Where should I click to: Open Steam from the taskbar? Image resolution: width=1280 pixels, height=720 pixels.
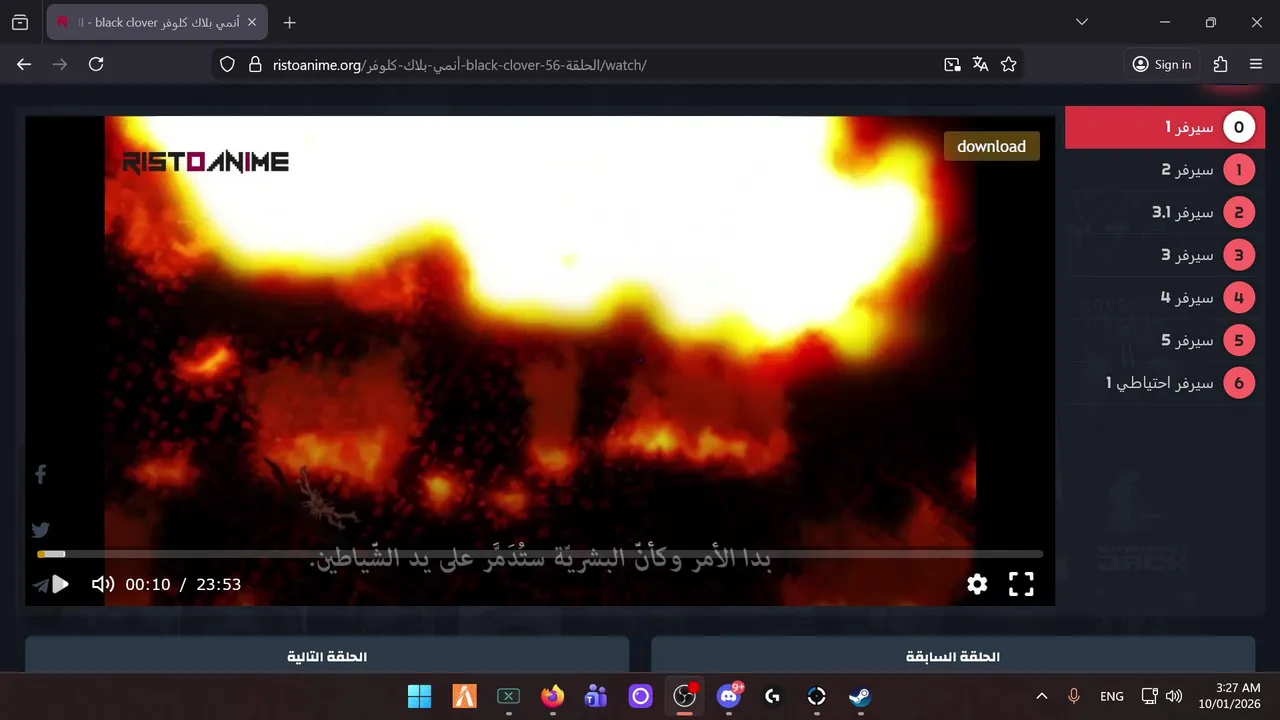tap(860, 696)
